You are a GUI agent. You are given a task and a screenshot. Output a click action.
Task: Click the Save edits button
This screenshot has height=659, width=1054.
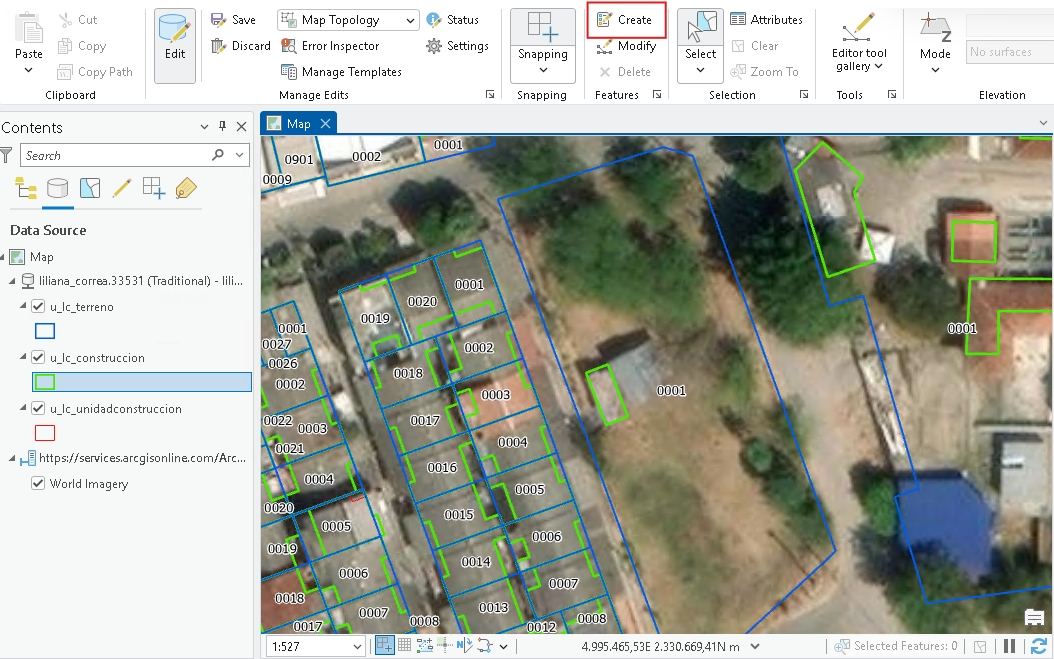pos(233,20)
